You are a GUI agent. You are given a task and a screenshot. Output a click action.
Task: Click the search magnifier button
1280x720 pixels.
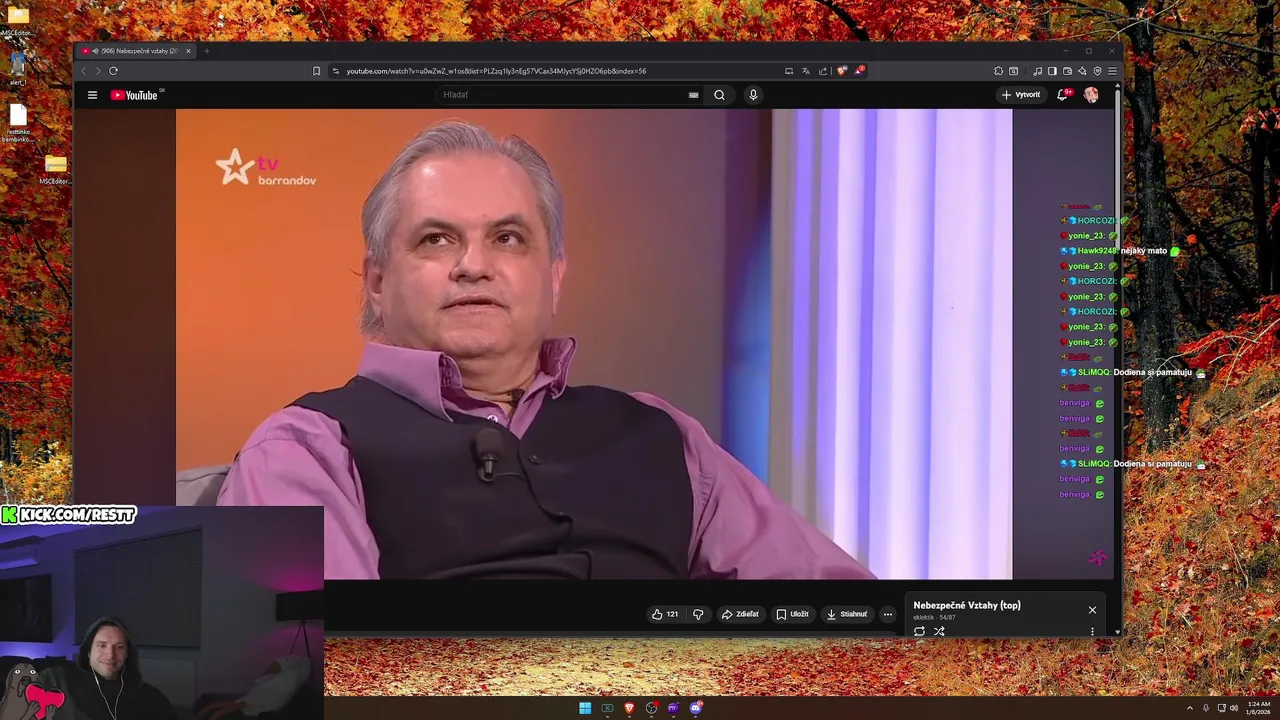point(719,95)
